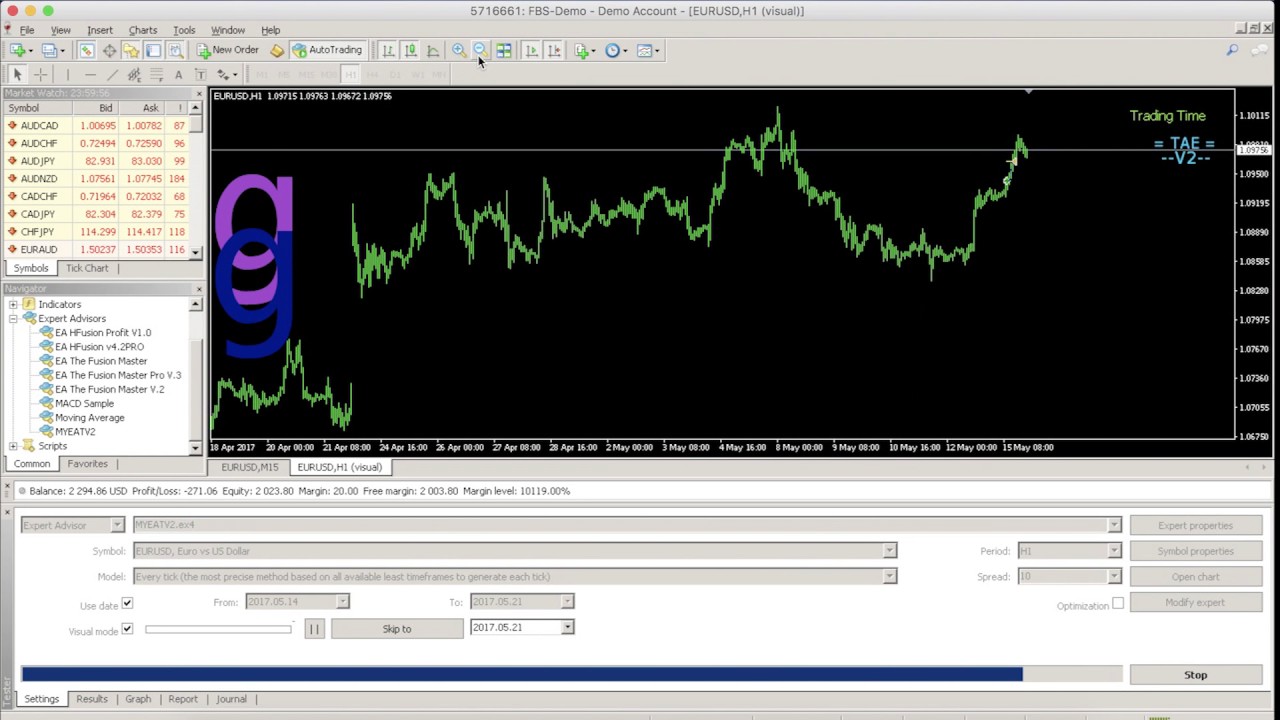Open the Symbol EURUSD dropdown

(889, 551)
